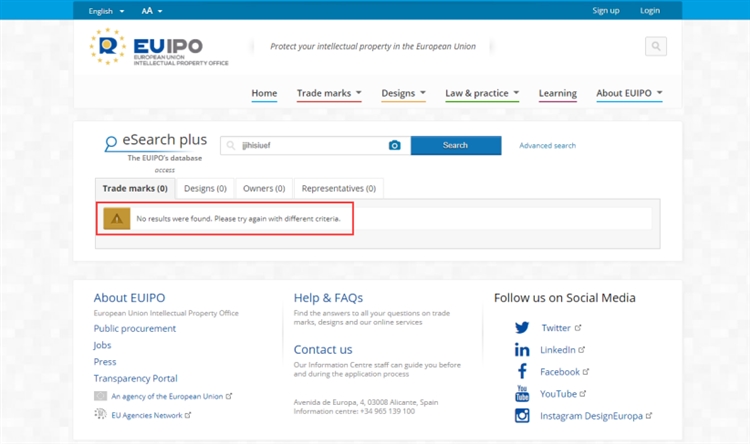Expand the Law & practice menu

point(482,93)
